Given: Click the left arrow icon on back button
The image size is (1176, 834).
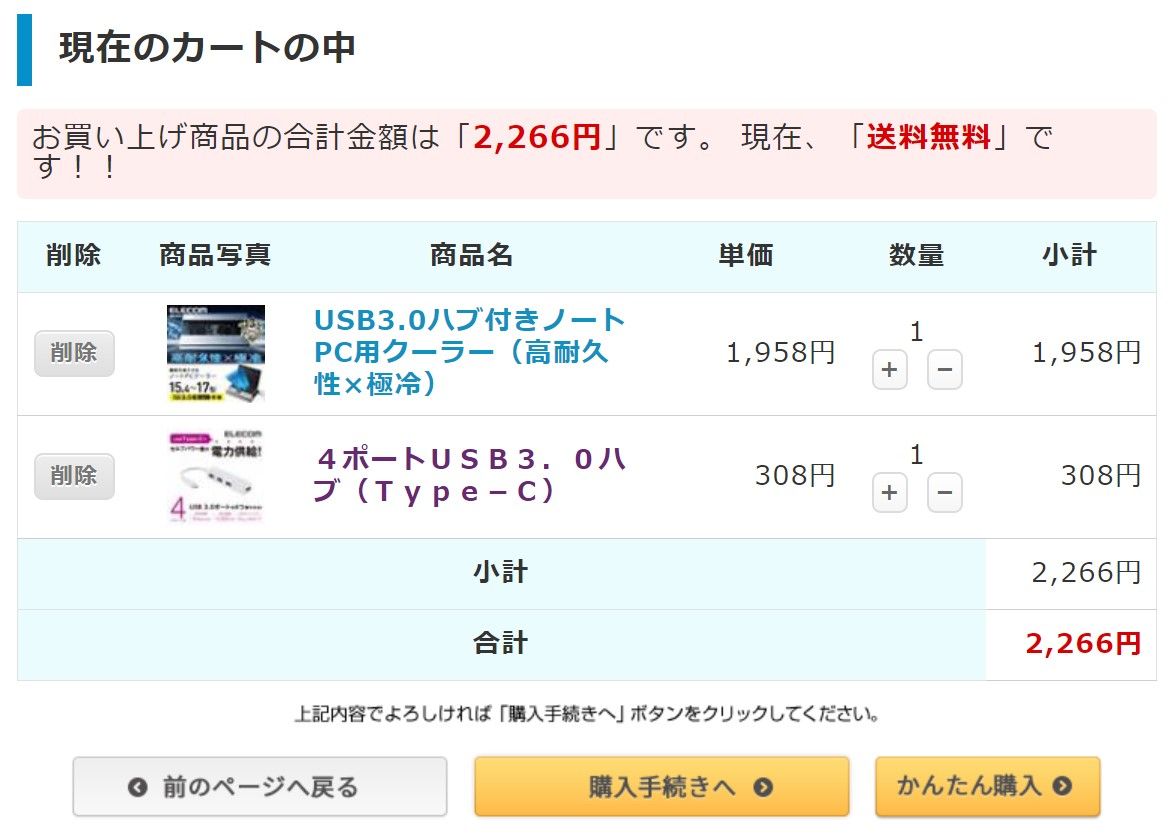Looking at the screenshot, I should pyautogui.click(x=138, y=788).
